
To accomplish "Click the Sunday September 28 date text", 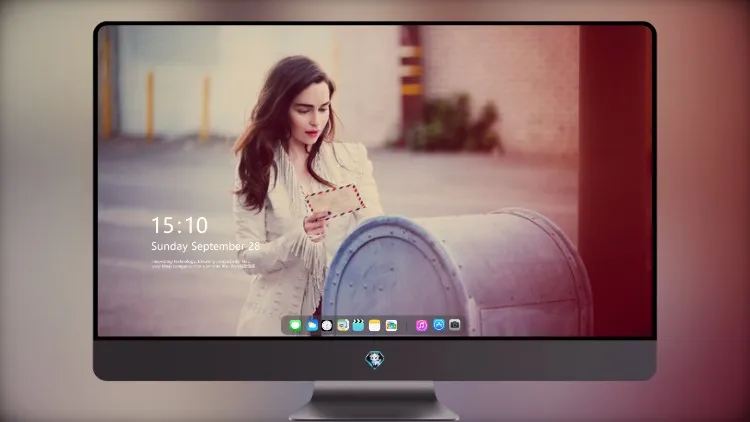I will tap(206, 246).
